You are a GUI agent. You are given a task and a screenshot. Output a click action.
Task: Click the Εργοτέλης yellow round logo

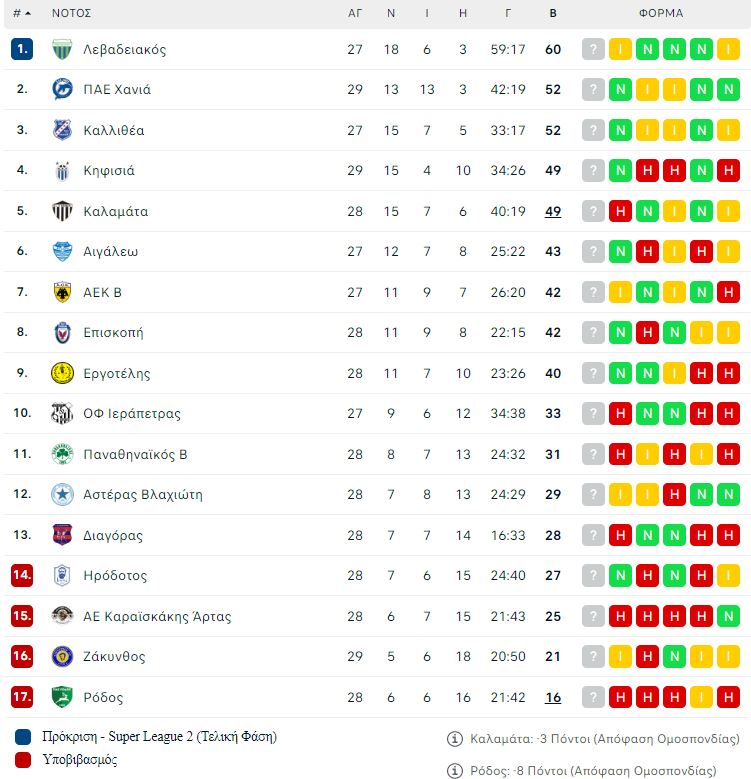pyautogui.click(x=62, y=373)
